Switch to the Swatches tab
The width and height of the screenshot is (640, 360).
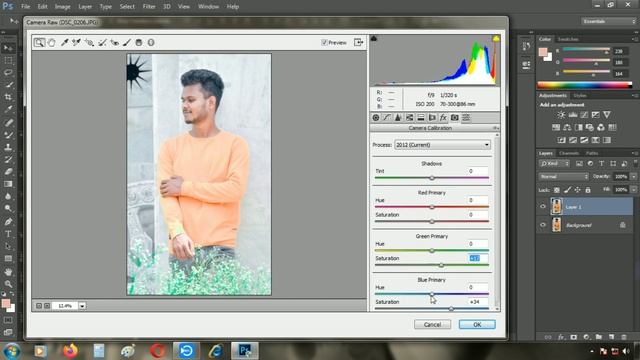568,39
